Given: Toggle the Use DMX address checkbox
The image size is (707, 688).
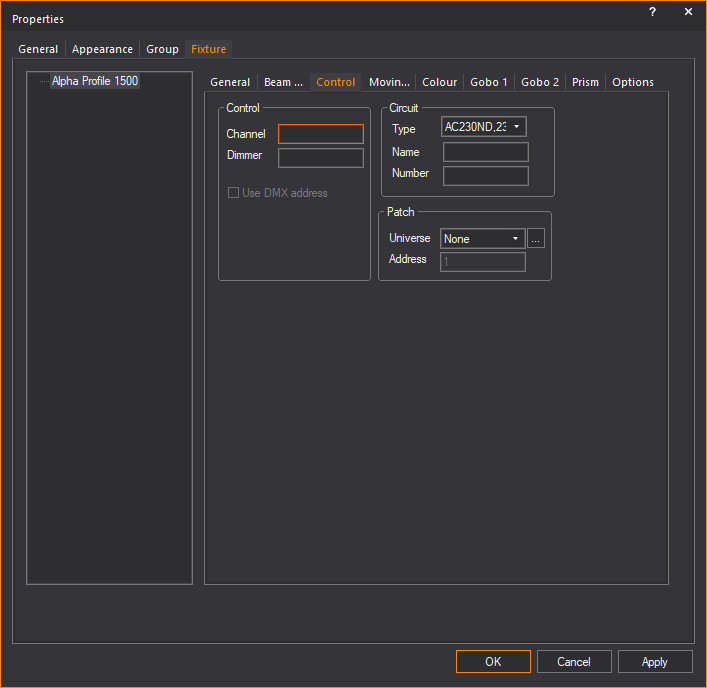Looking at the screenshot, I should coord(234,193).
